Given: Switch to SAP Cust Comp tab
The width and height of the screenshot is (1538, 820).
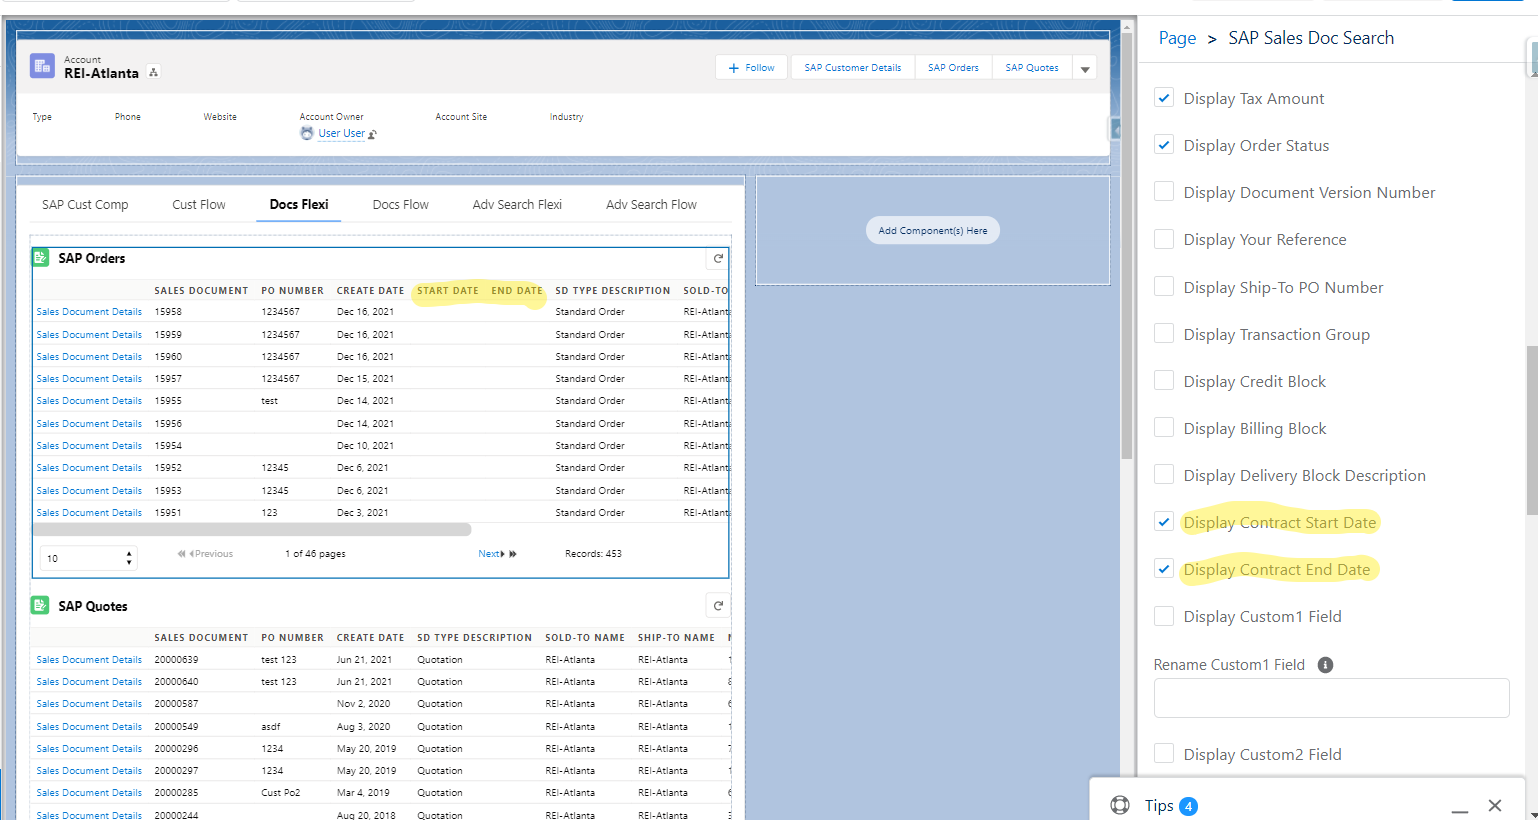Looking at the screenshot, I should click(x=85, y=205).
